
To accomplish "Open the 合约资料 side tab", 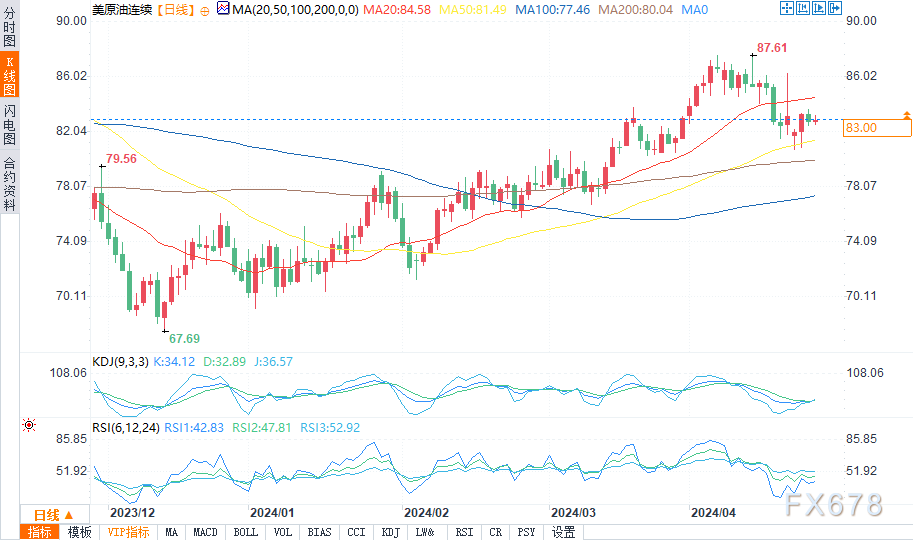I will point(9,183).
